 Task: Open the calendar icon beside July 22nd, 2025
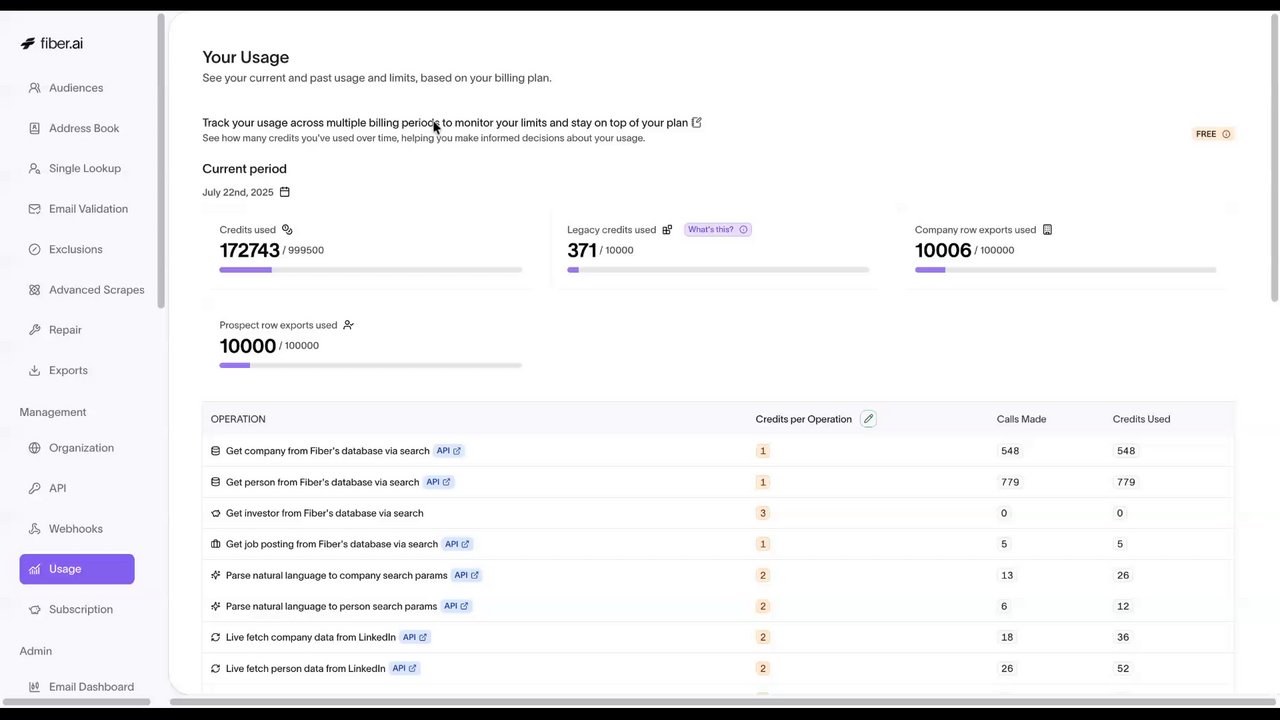click(x=285, y=192)
